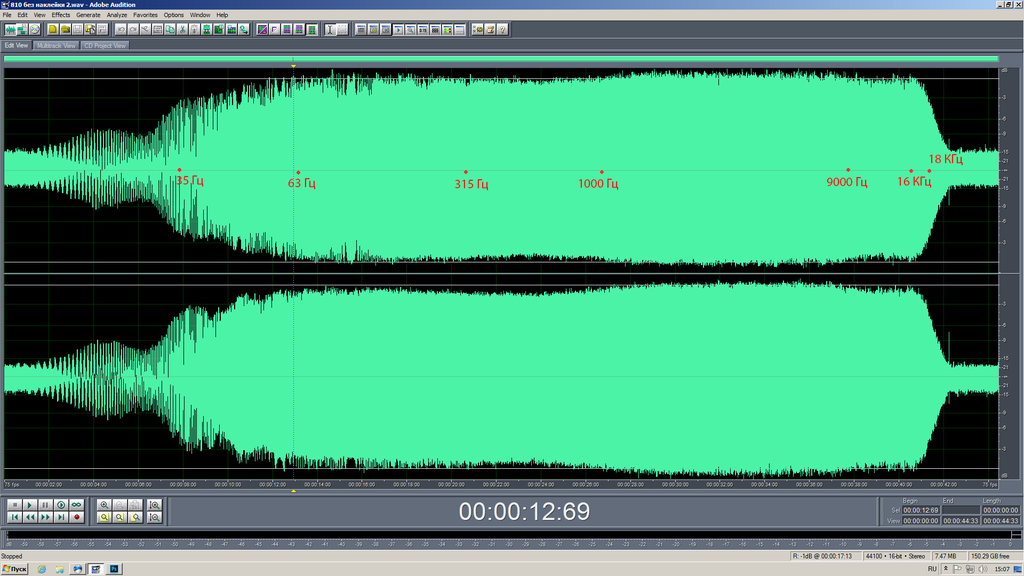Toggle the CD Project View toolbar icon
This screenshot has width=1024, height=576.
[x=35, y=29]
